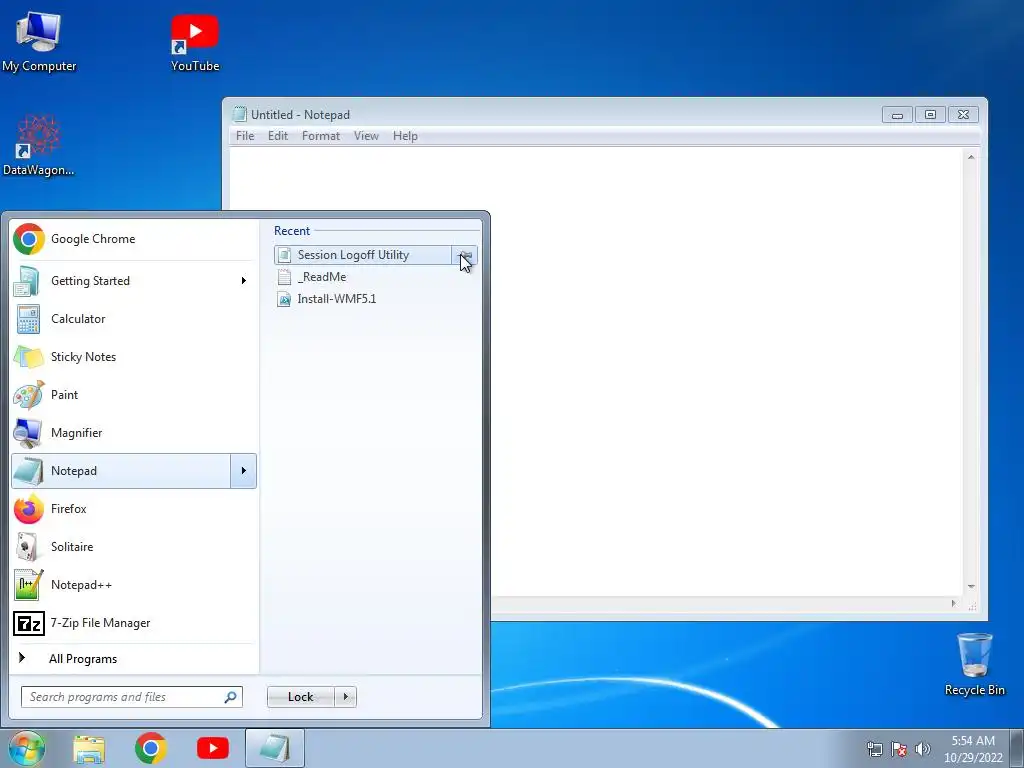Click the Lock button
1024x768 pixels.
pos(301,697)
